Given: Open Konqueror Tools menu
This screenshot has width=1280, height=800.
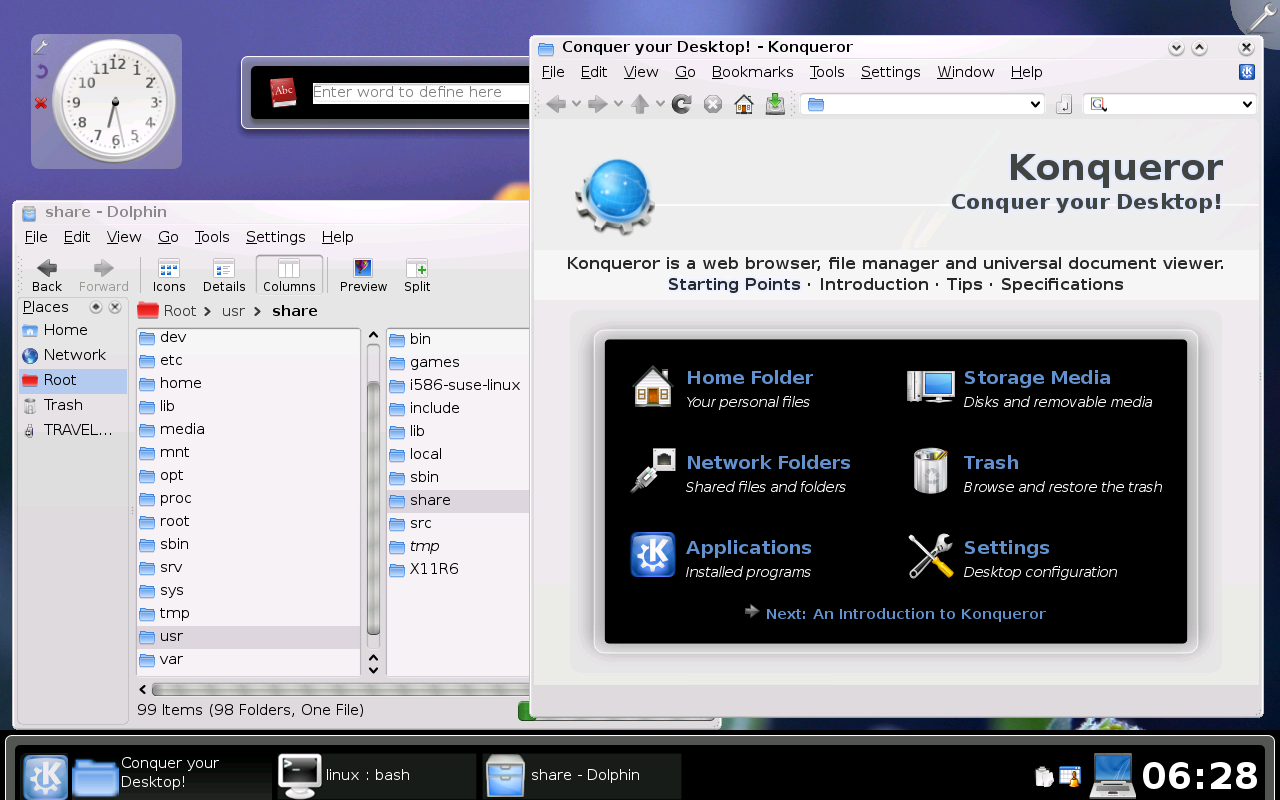Looking at the screenshot, I should tap(827, 72).
